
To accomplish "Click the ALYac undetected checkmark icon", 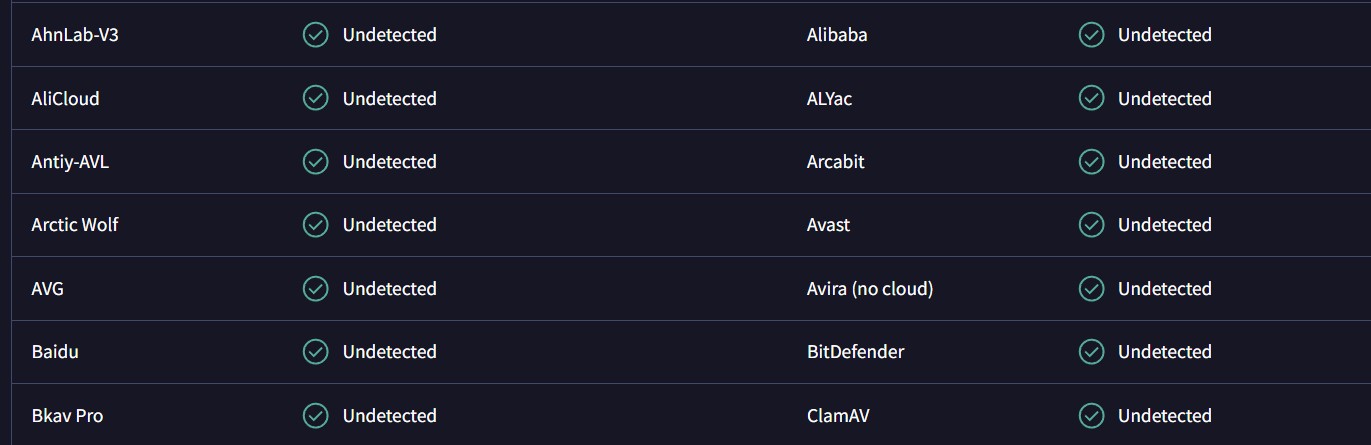I will pos(1091,98).
